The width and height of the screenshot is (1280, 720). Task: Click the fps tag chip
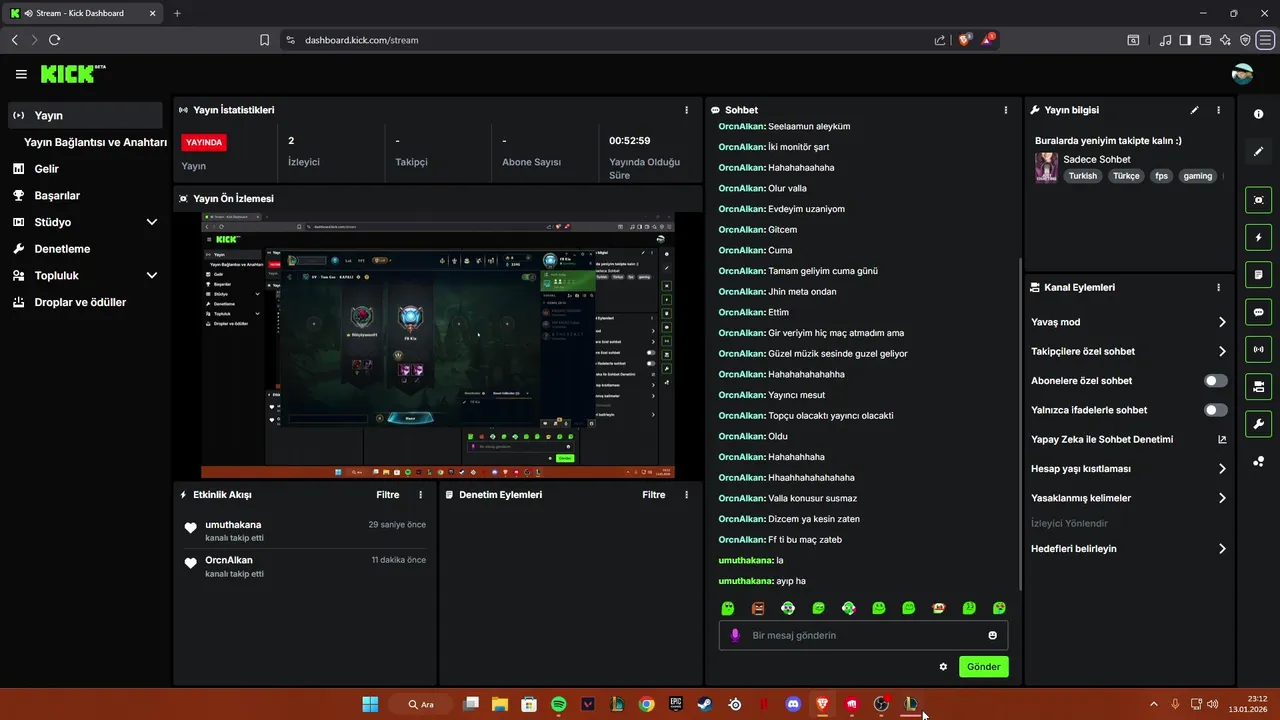(x=1161, y=176)
